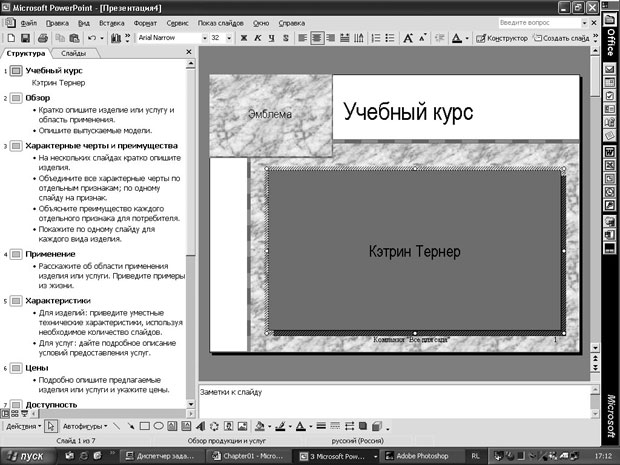Choose arrow style icon

[349, 426]
